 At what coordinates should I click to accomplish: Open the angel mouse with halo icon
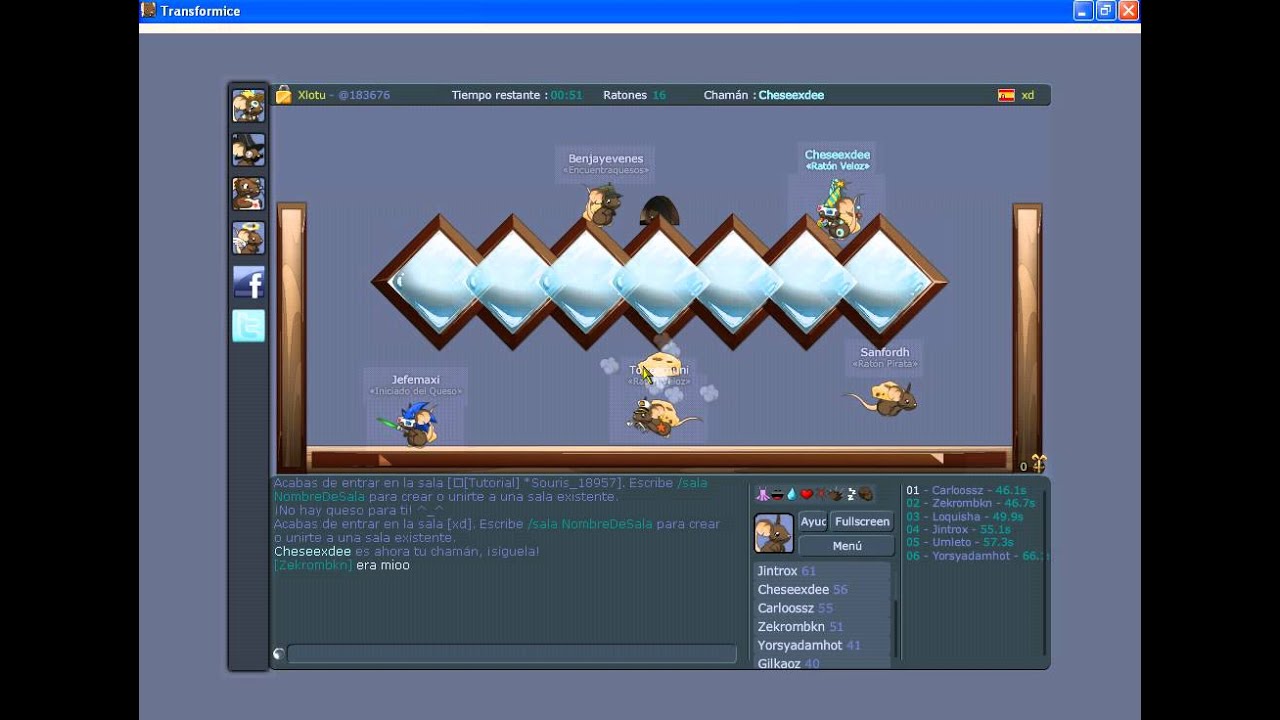point(248,238)
